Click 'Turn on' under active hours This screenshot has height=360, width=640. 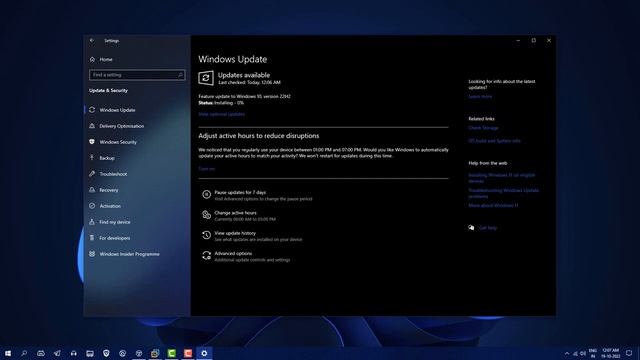[x=207, y=169]
